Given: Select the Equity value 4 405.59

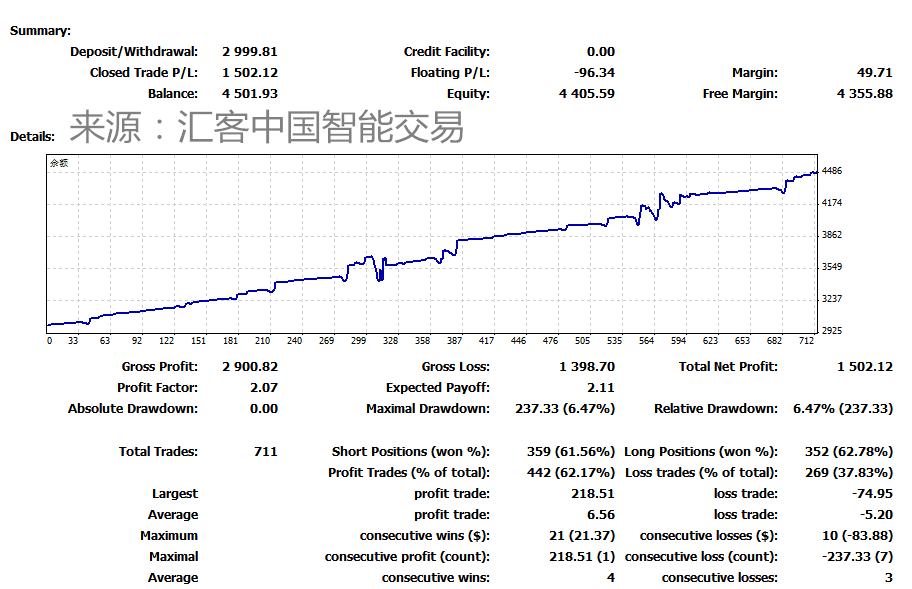Looking at the screenshot, I should (587, 94).
